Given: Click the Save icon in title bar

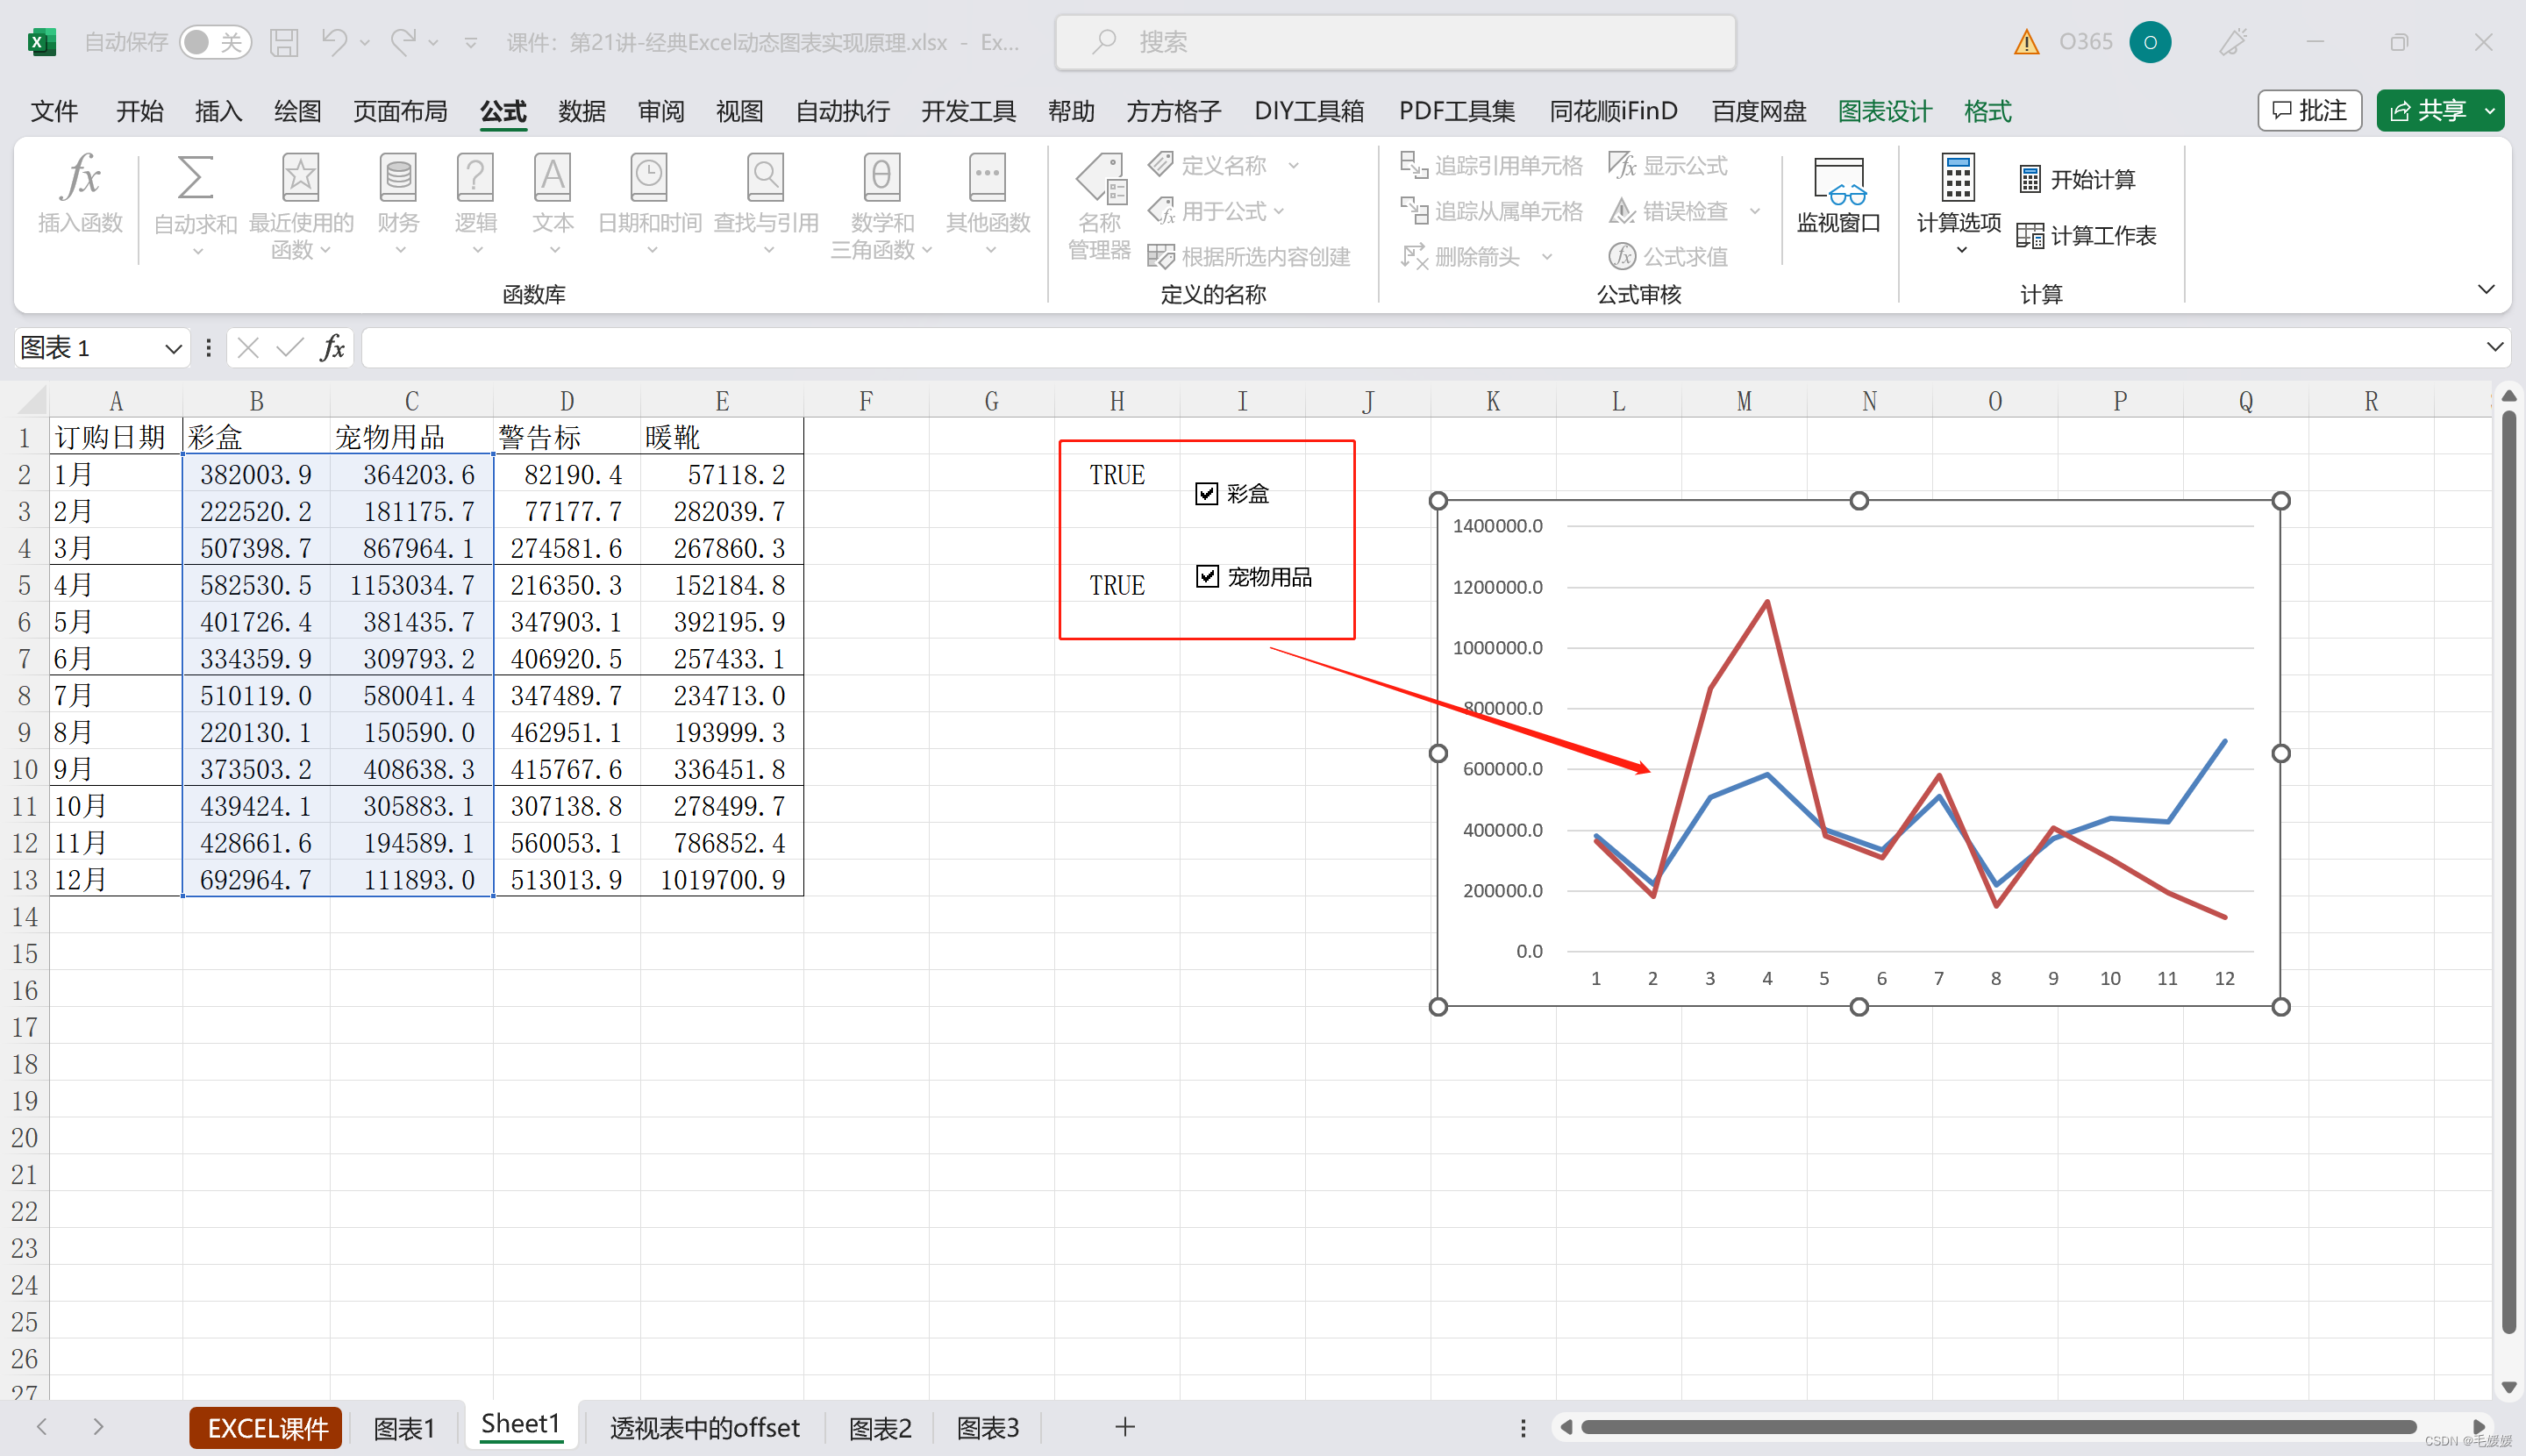Looking at the screenshot, I should [284, 42].
